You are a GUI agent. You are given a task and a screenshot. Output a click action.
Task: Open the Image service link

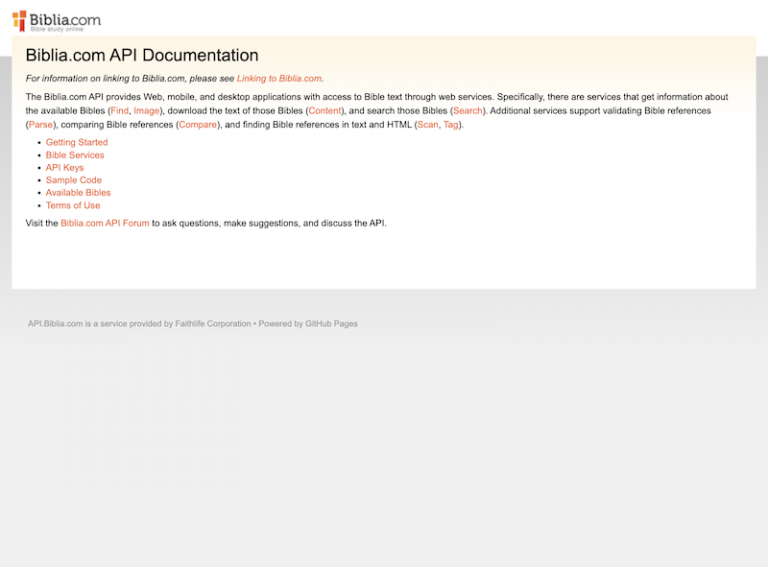tap(146, 111)
